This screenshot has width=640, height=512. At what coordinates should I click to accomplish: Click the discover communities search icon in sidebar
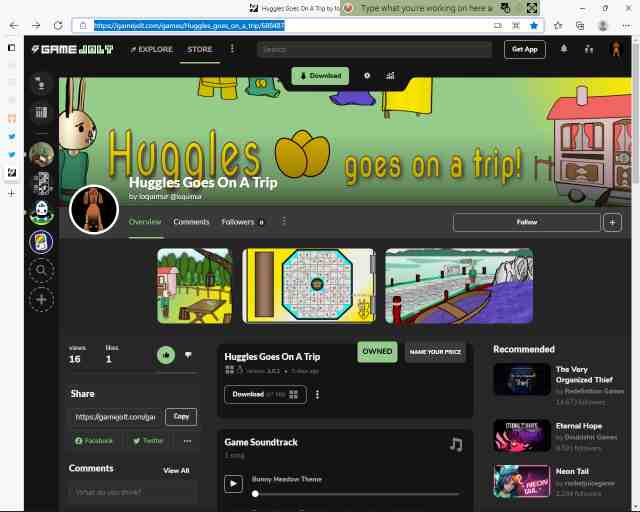(x=41, y=270)
